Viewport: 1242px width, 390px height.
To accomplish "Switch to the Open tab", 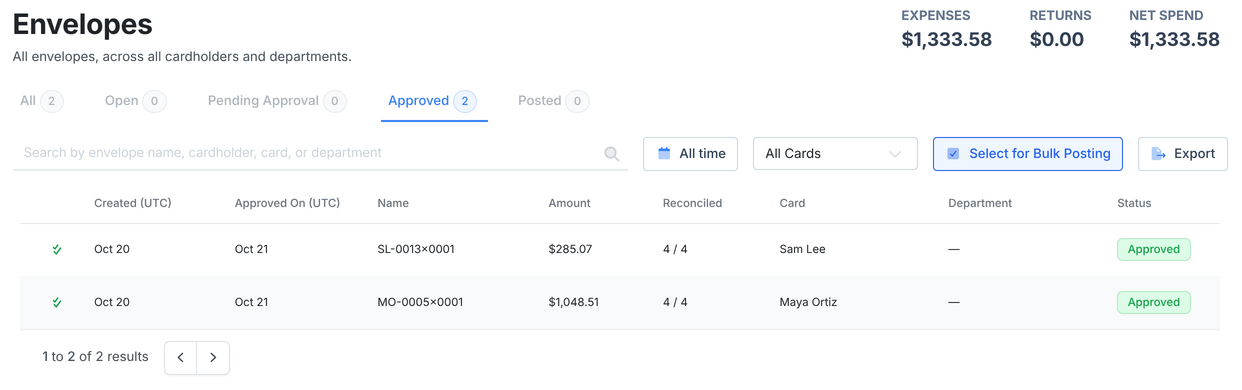I will (135, 101).
